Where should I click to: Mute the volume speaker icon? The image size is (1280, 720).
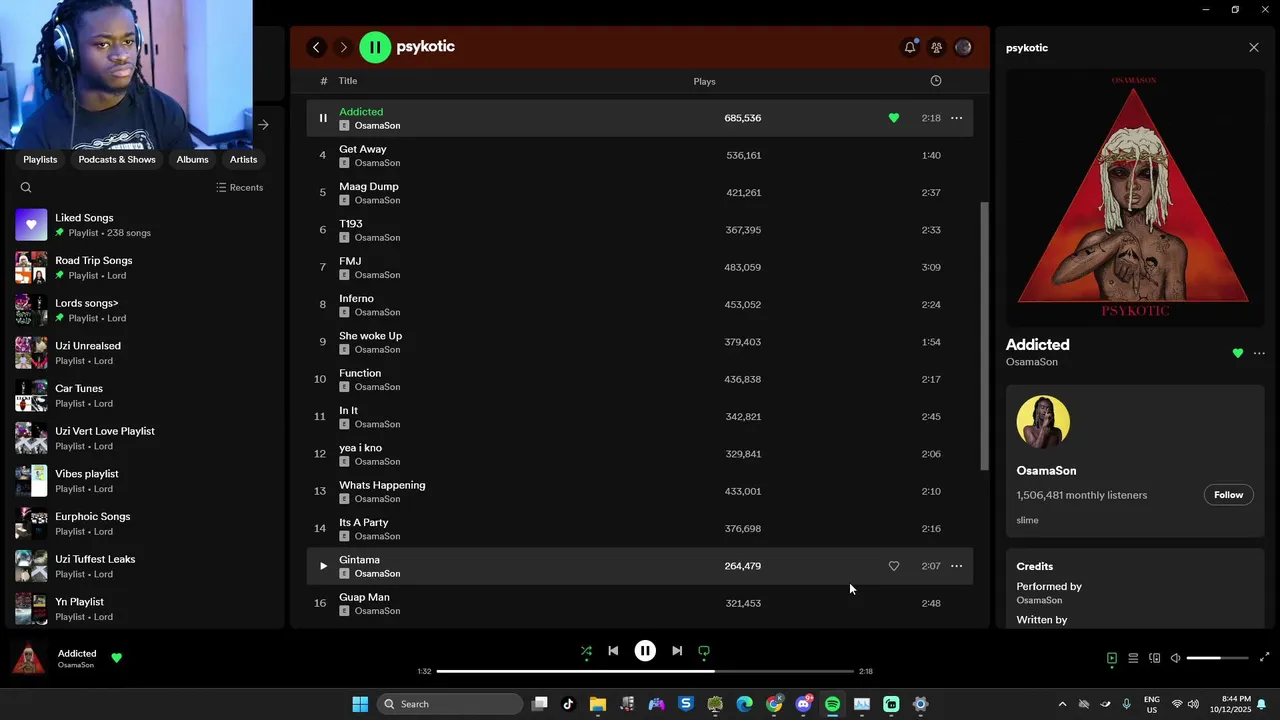(x=1176, y=658)
